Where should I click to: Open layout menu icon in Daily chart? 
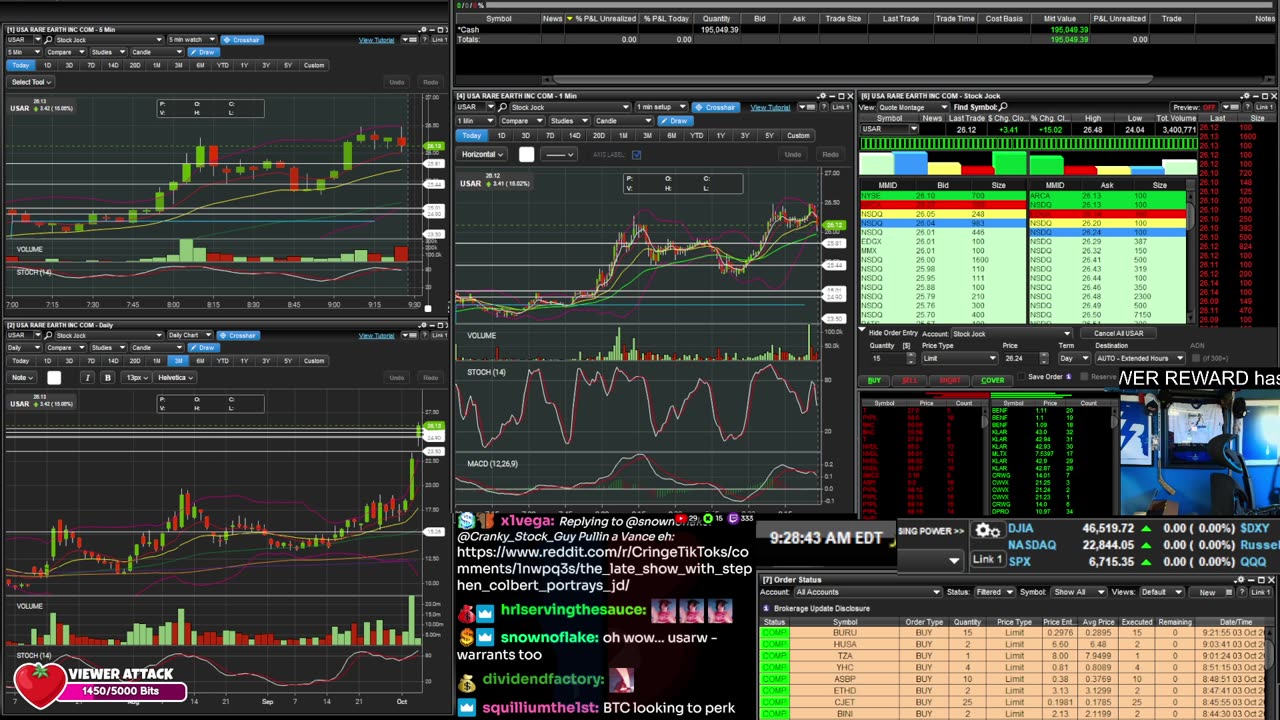(x=410, y=335)
